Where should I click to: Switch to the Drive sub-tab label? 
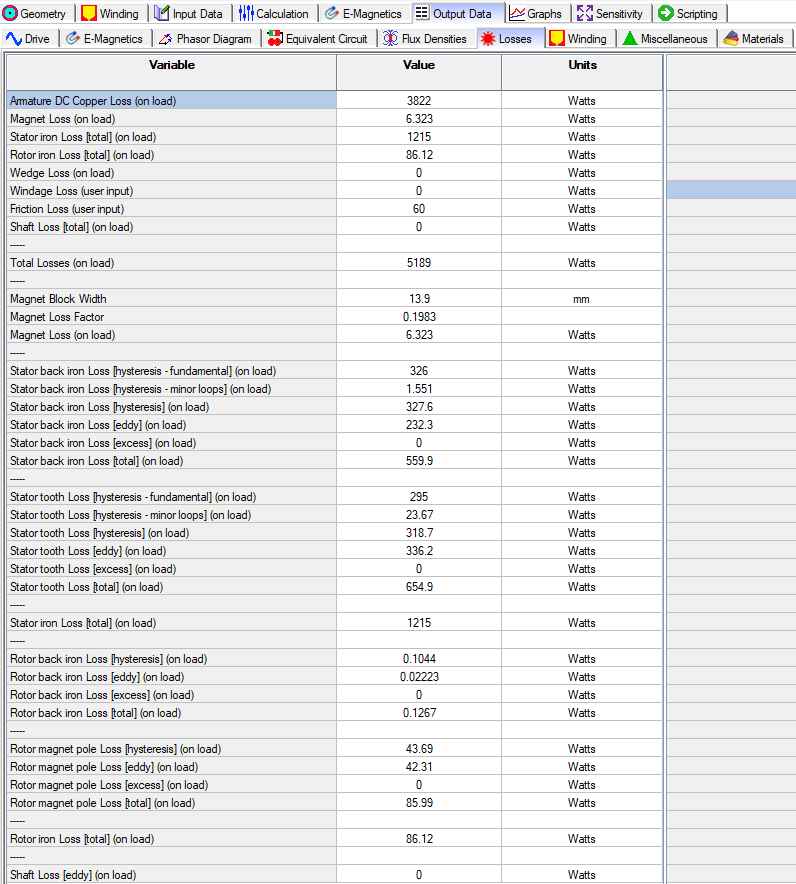(x=37, y=39)
